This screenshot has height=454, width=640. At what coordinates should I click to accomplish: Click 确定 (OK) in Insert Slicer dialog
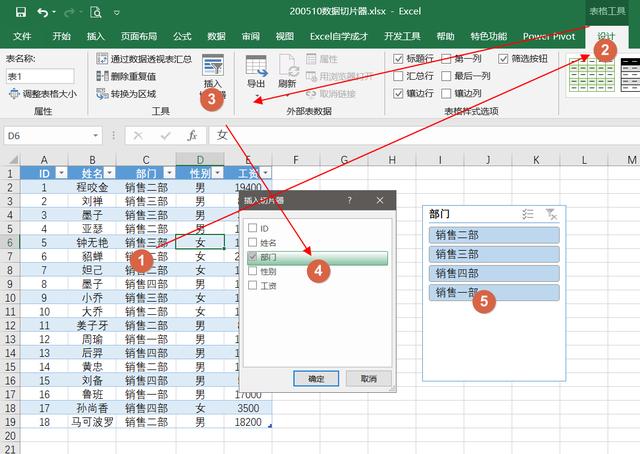(x=316, y=378)
